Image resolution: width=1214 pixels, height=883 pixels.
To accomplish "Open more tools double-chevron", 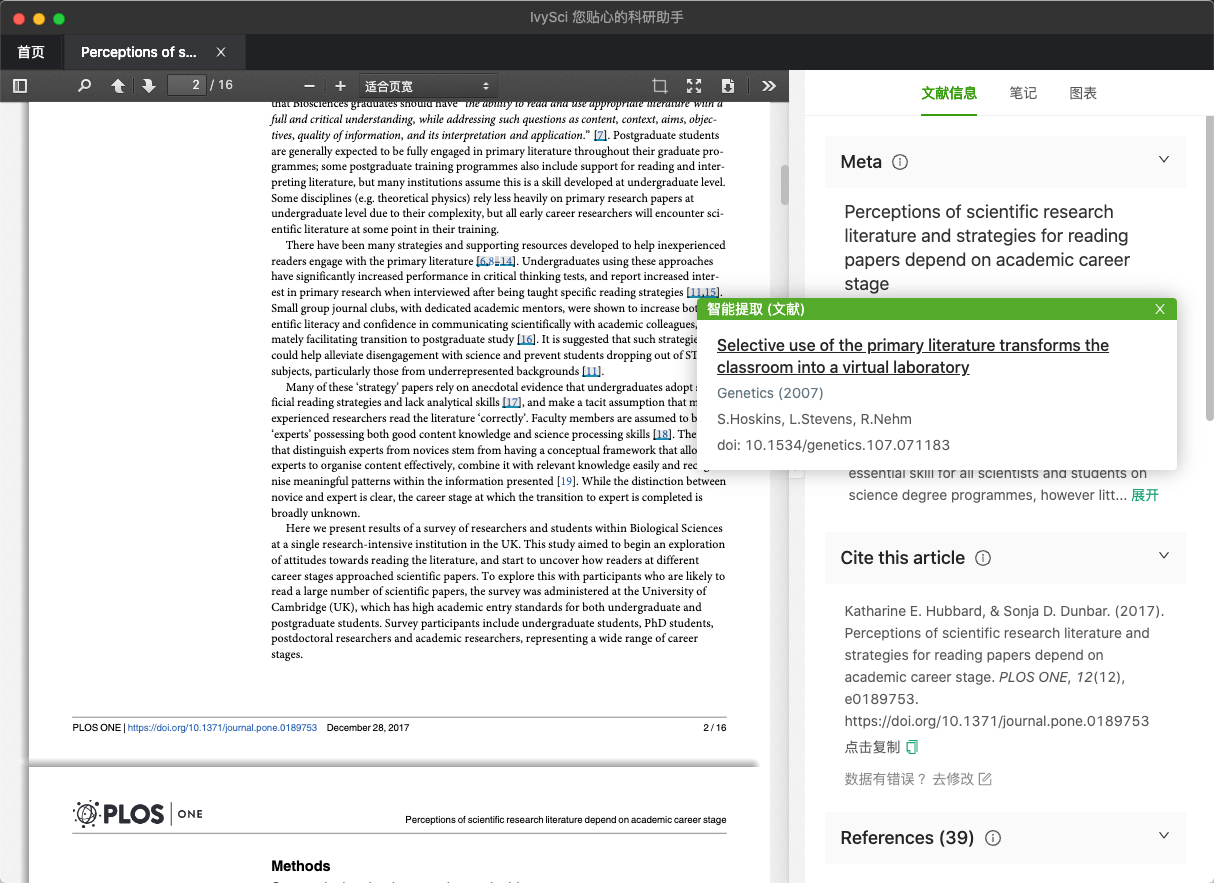I will pyautogui.click(x=769, y=86).
